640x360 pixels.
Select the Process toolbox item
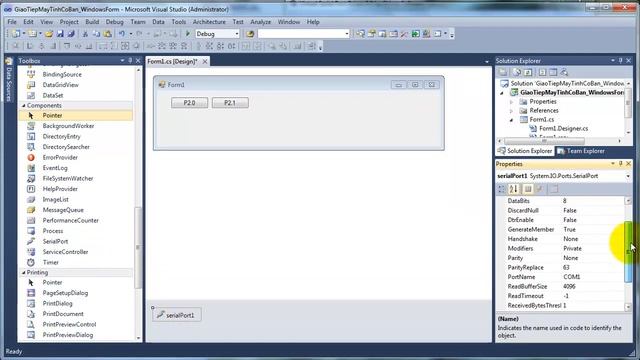pos(53,231)
